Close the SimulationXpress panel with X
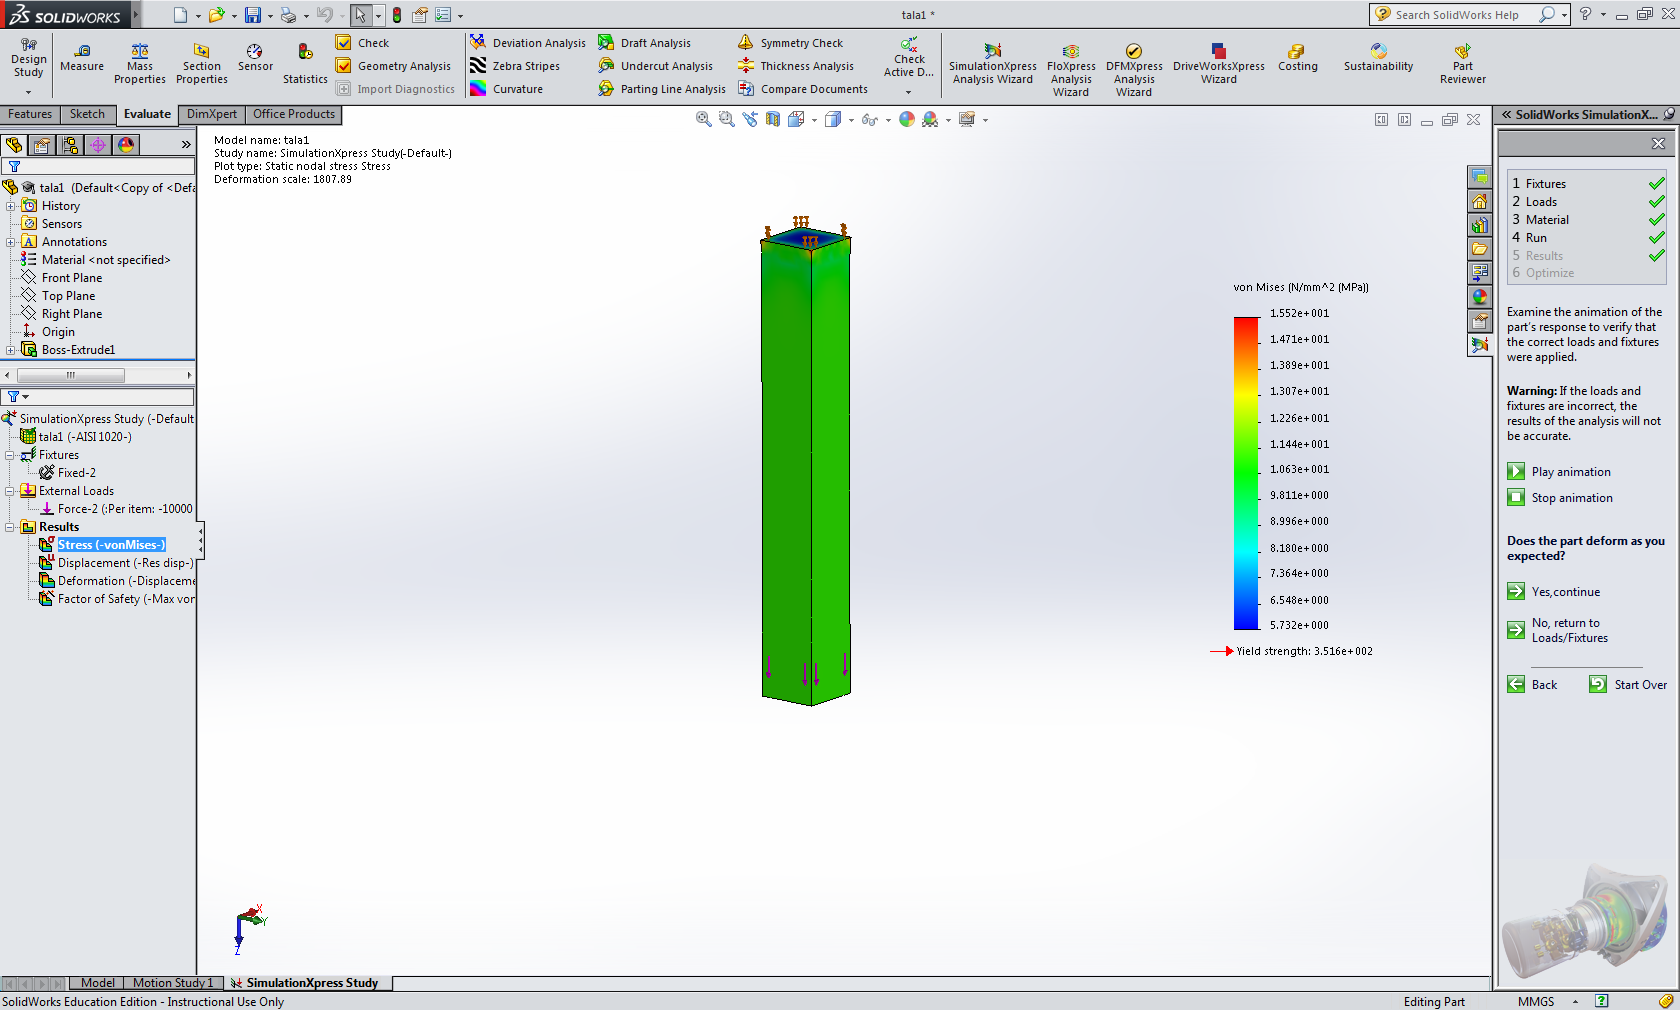Viewport: 1680px width, 1010px height. tap(1658, 144)
